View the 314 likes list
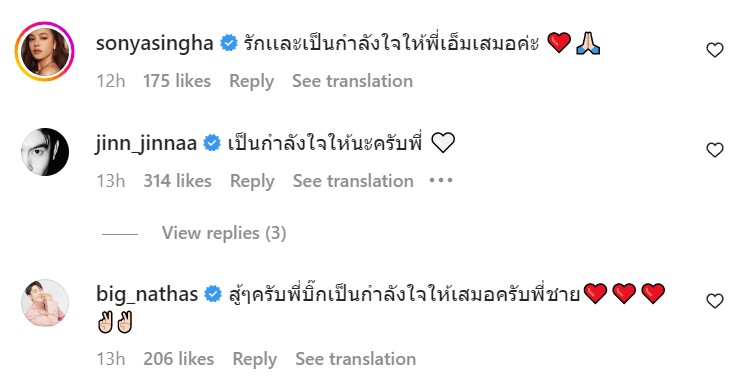 point(178,181)
